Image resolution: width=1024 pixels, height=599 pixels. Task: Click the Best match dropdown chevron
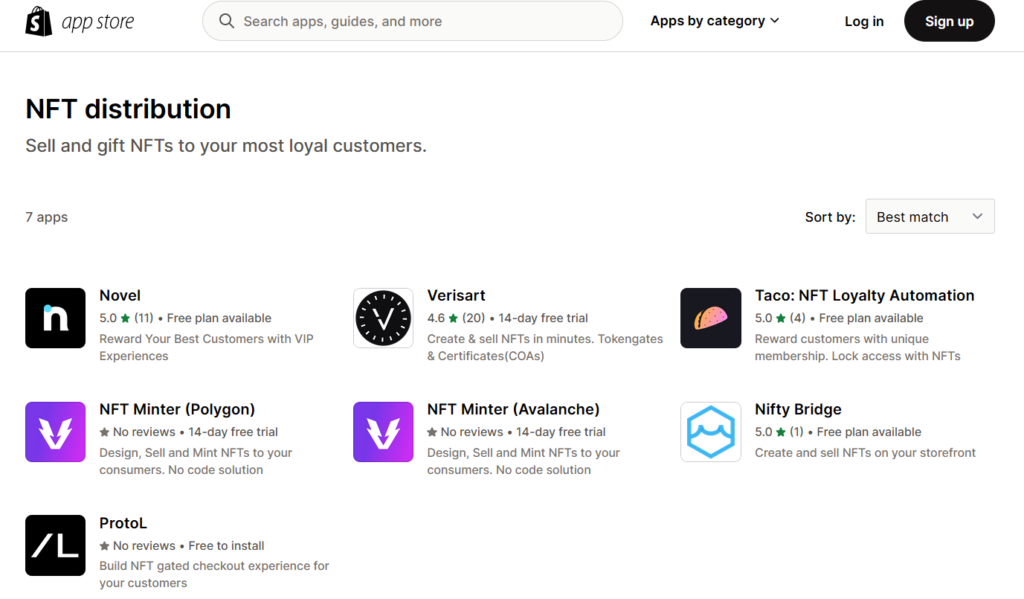point(977,216)
